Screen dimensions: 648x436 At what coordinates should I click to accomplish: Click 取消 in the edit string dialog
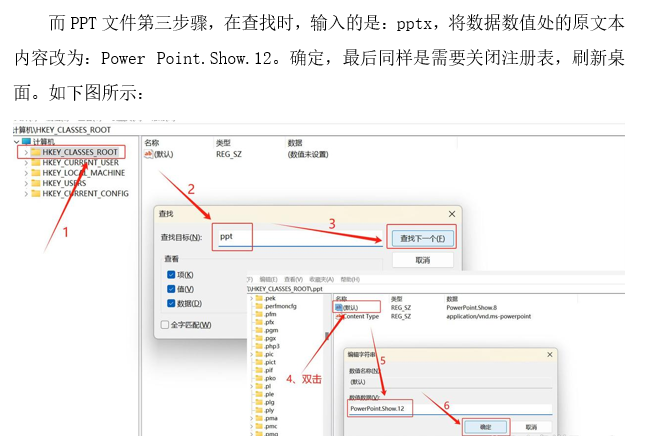pyautogui.click(x=531, y=427)
